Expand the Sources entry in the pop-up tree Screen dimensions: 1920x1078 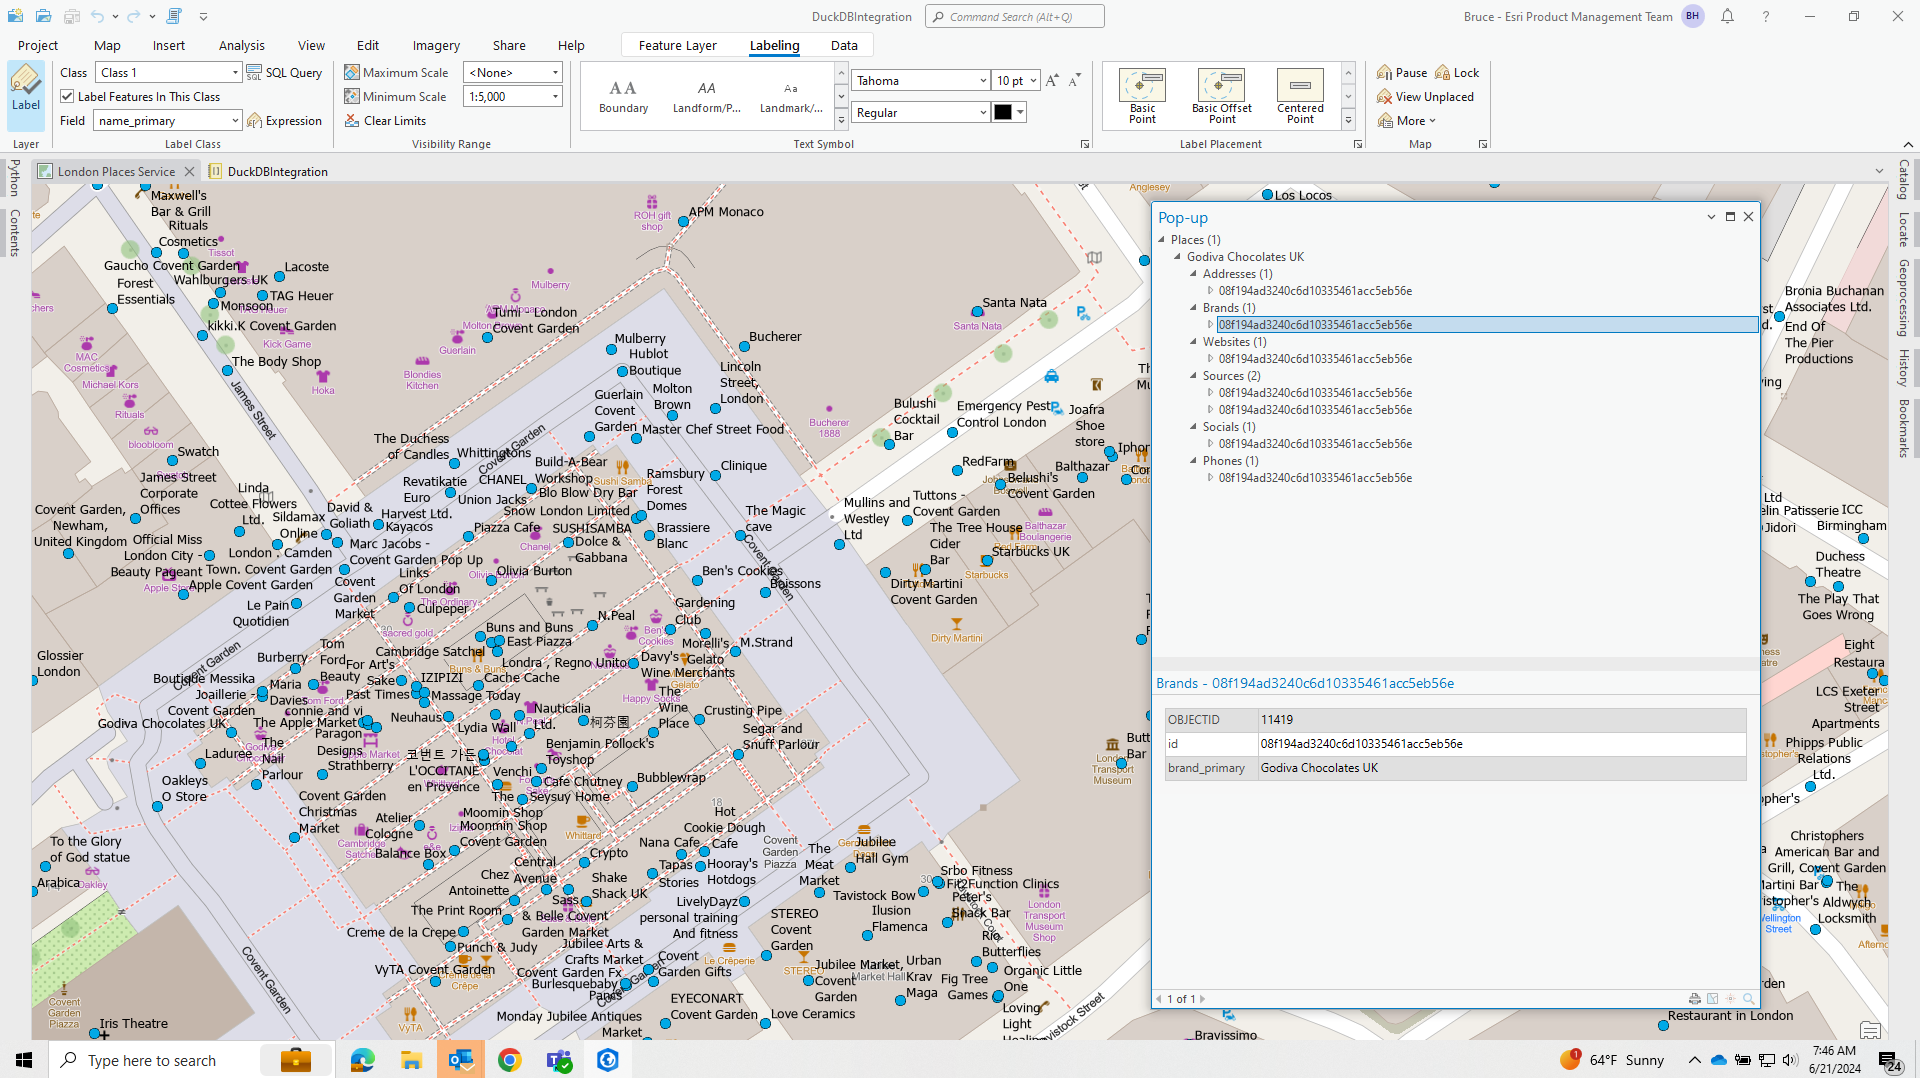tap(1193, 376)
